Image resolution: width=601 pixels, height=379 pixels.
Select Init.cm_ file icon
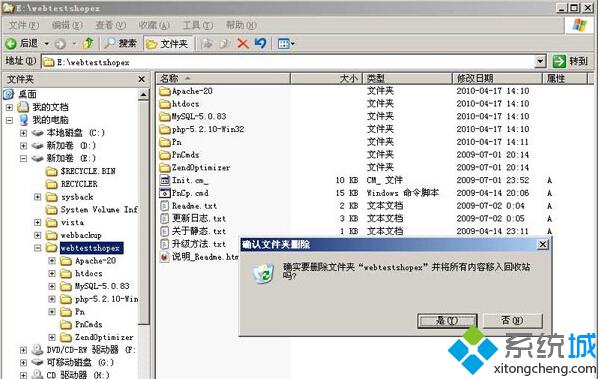[x=165, y=180]
